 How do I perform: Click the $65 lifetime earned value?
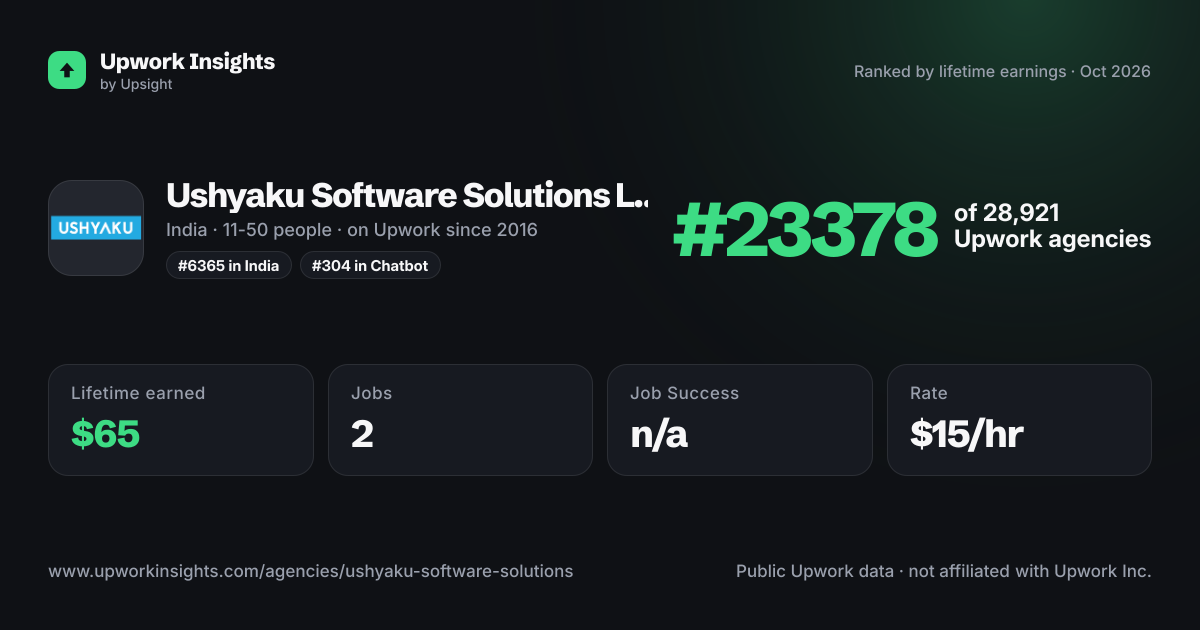tap(105, 434)
